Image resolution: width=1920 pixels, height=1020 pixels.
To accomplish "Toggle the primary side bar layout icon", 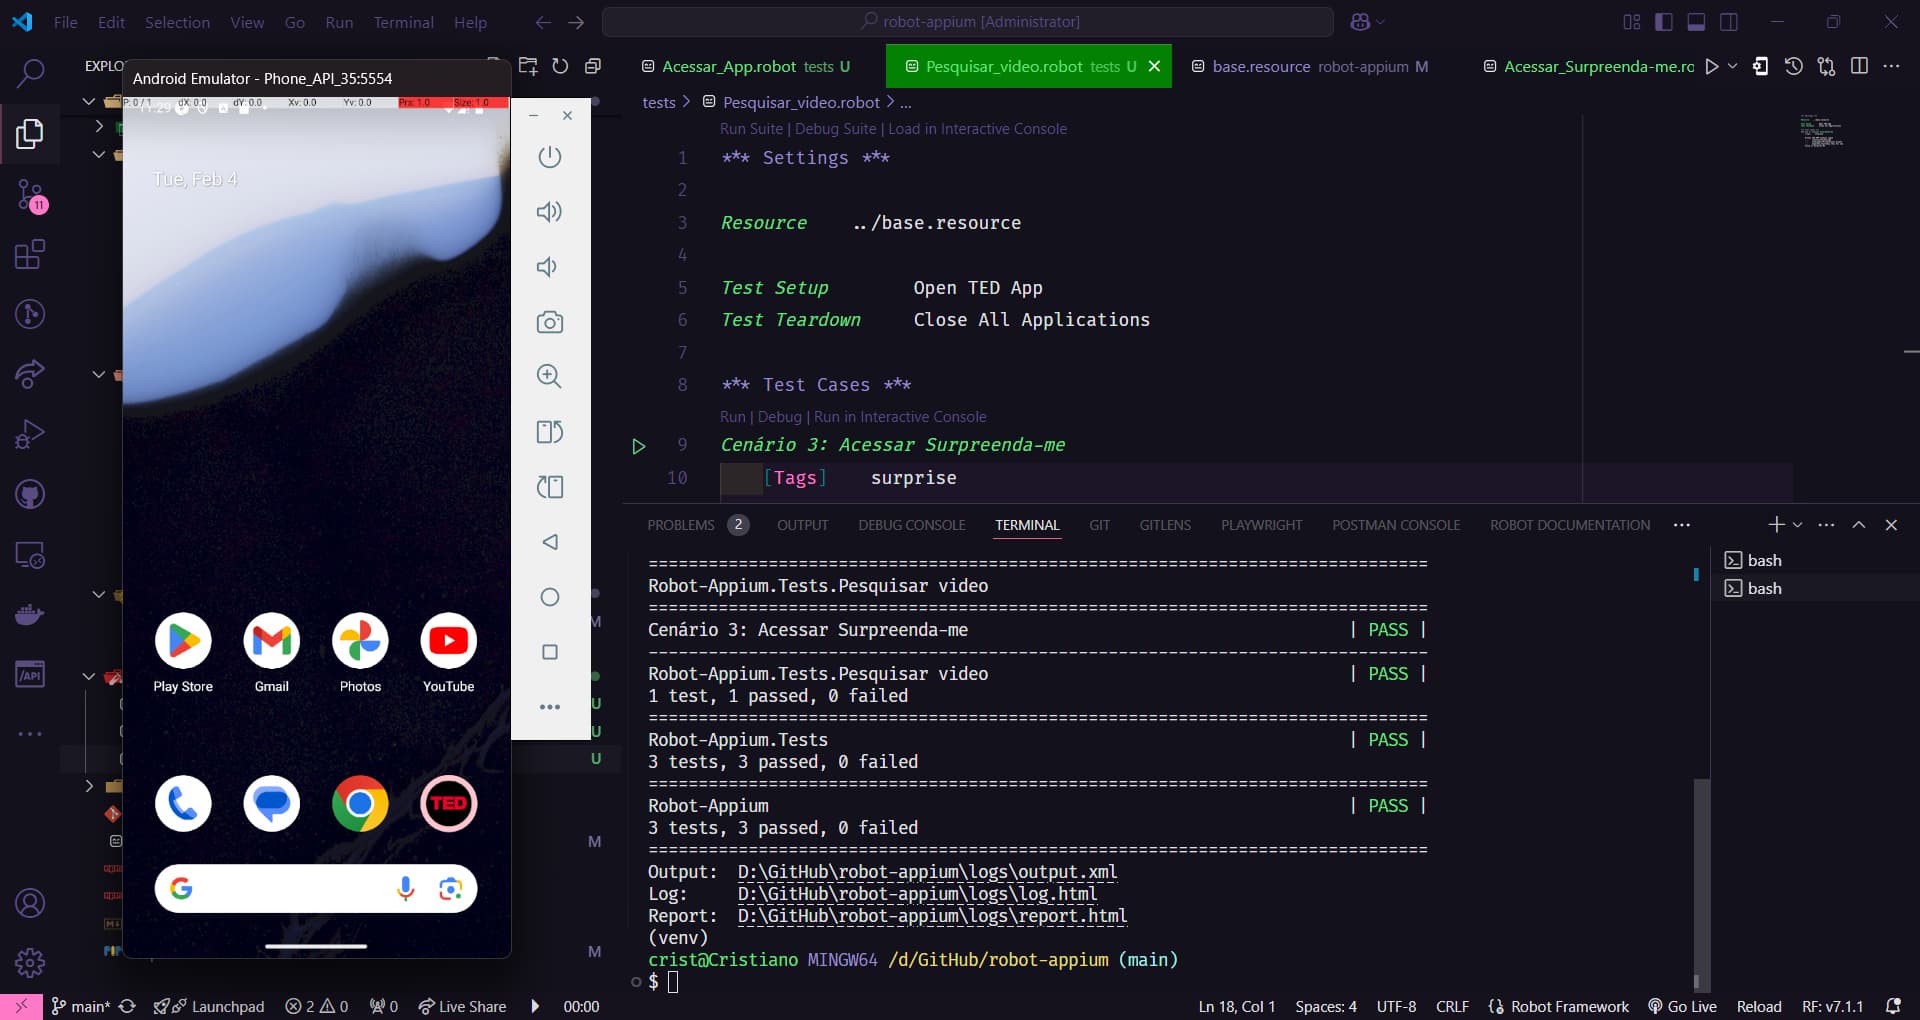I will click(x=1664, y=21).
